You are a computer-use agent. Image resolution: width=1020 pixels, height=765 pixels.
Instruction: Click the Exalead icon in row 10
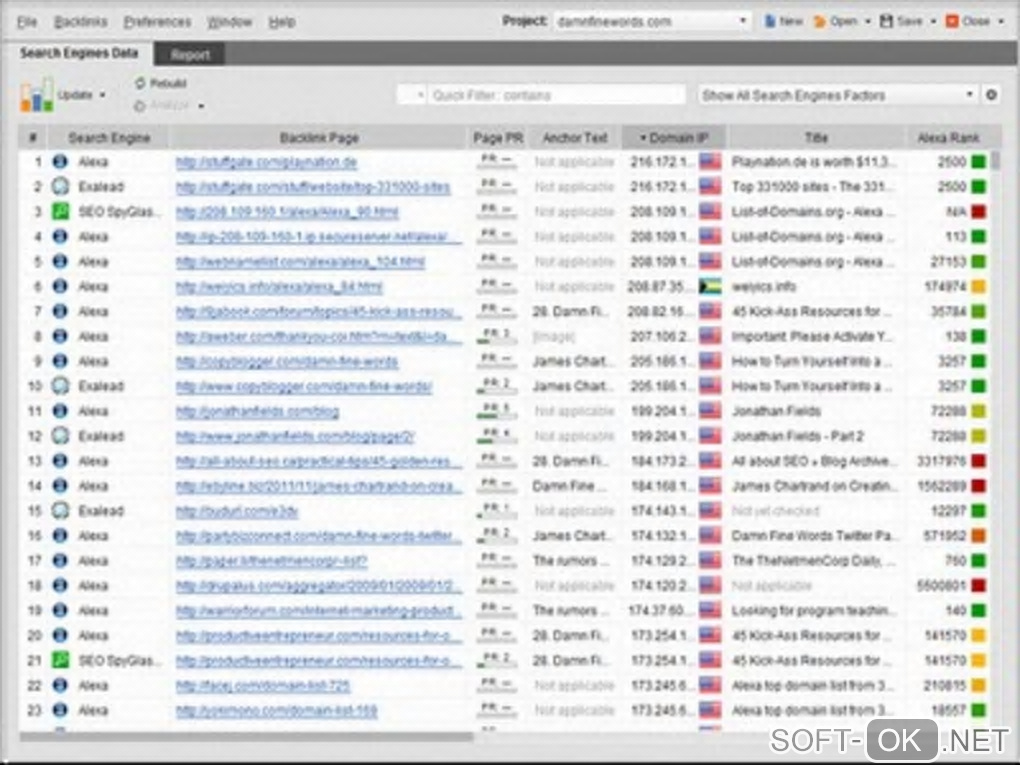[x=60, y=386]
